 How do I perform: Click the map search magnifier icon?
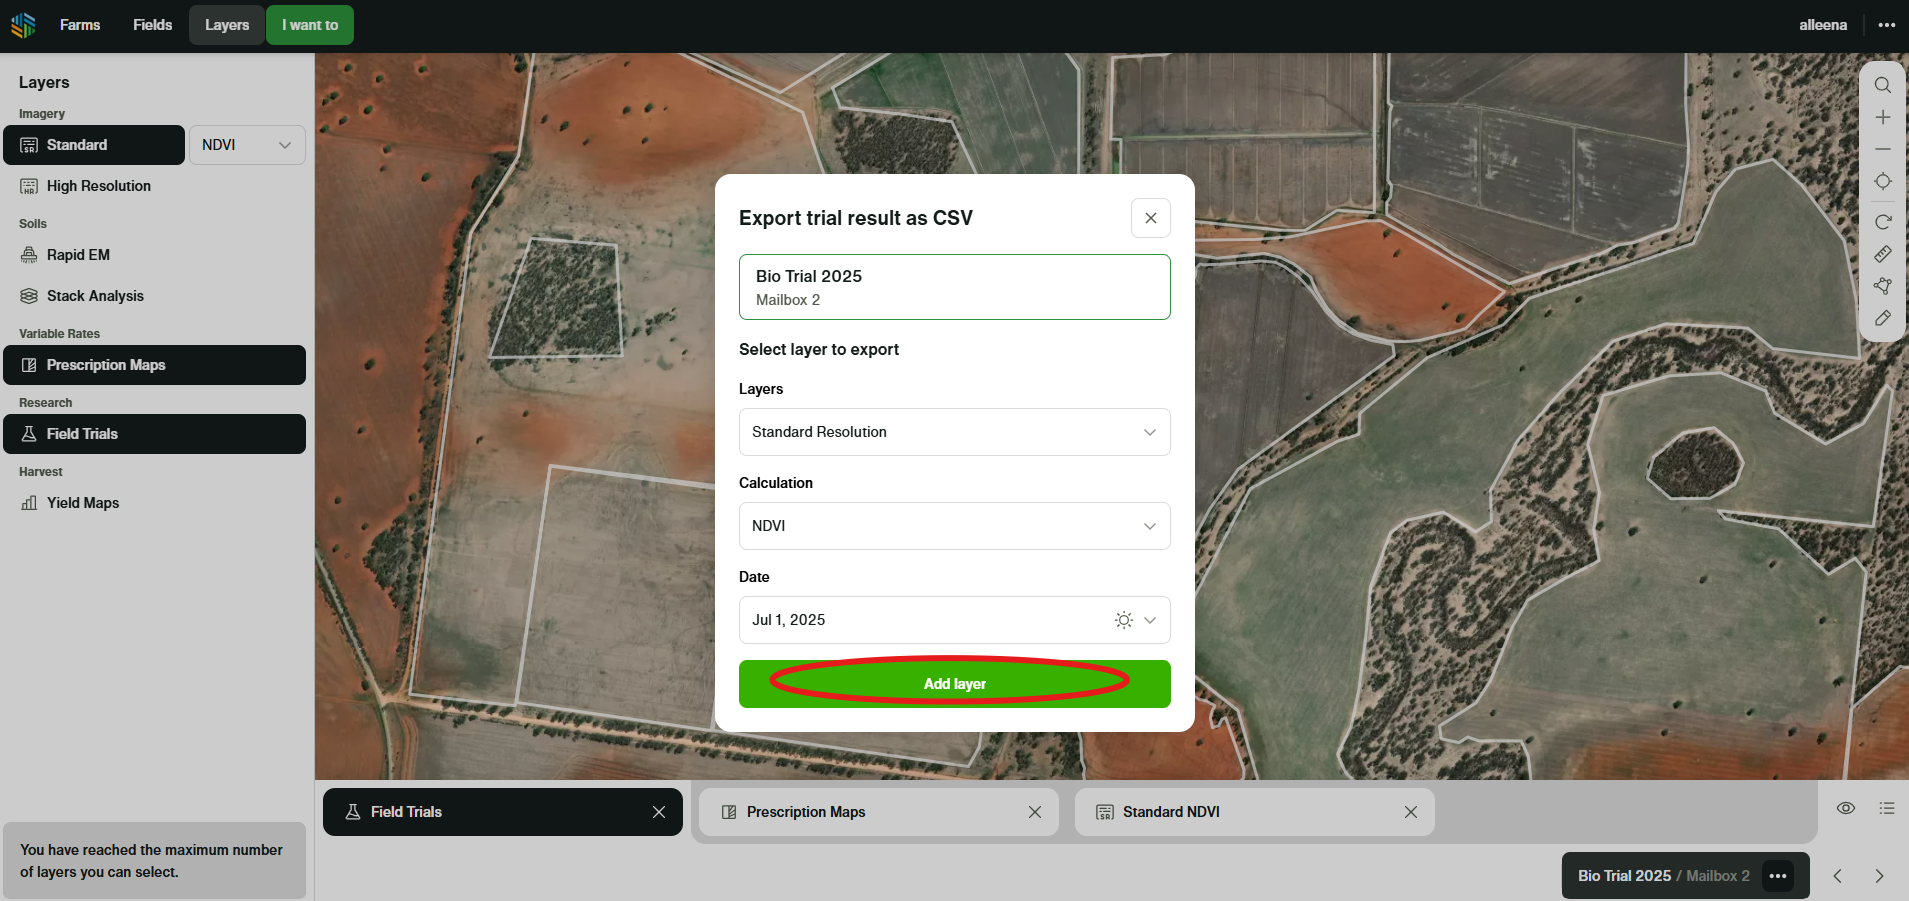tap(1882, 85)
